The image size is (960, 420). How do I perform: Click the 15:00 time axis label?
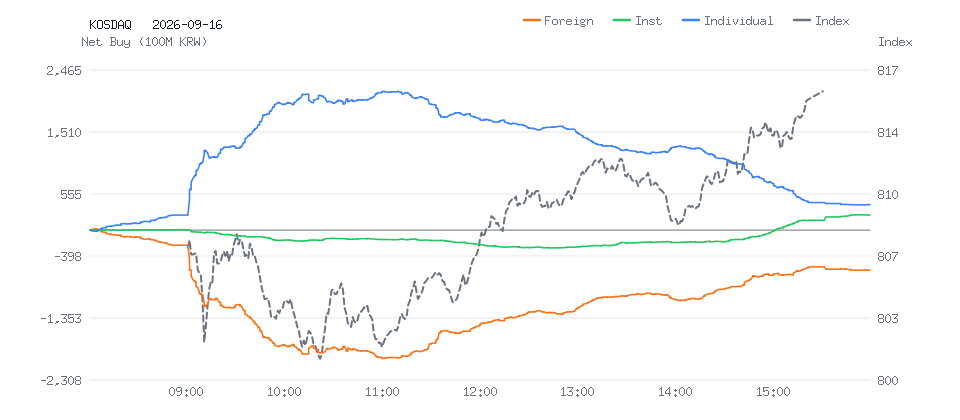point(773,392)
